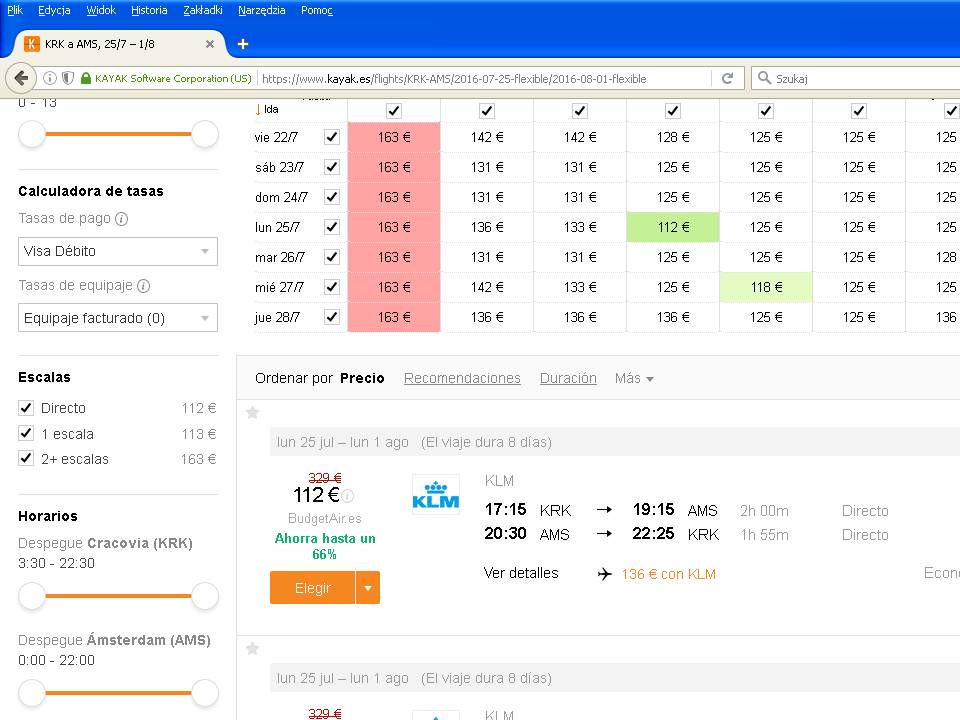Click the KLM airline logo

pos(436,494)
